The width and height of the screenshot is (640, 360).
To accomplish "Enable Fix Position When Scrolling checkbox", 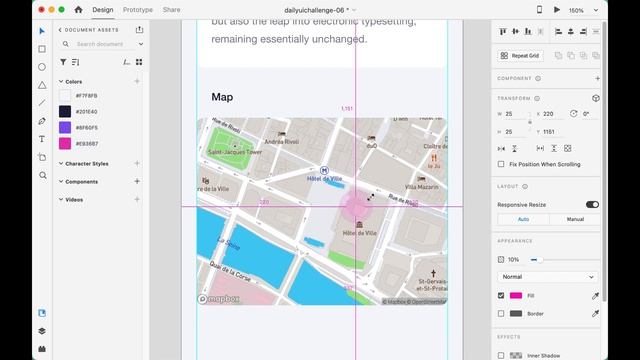I will [501, 164].
